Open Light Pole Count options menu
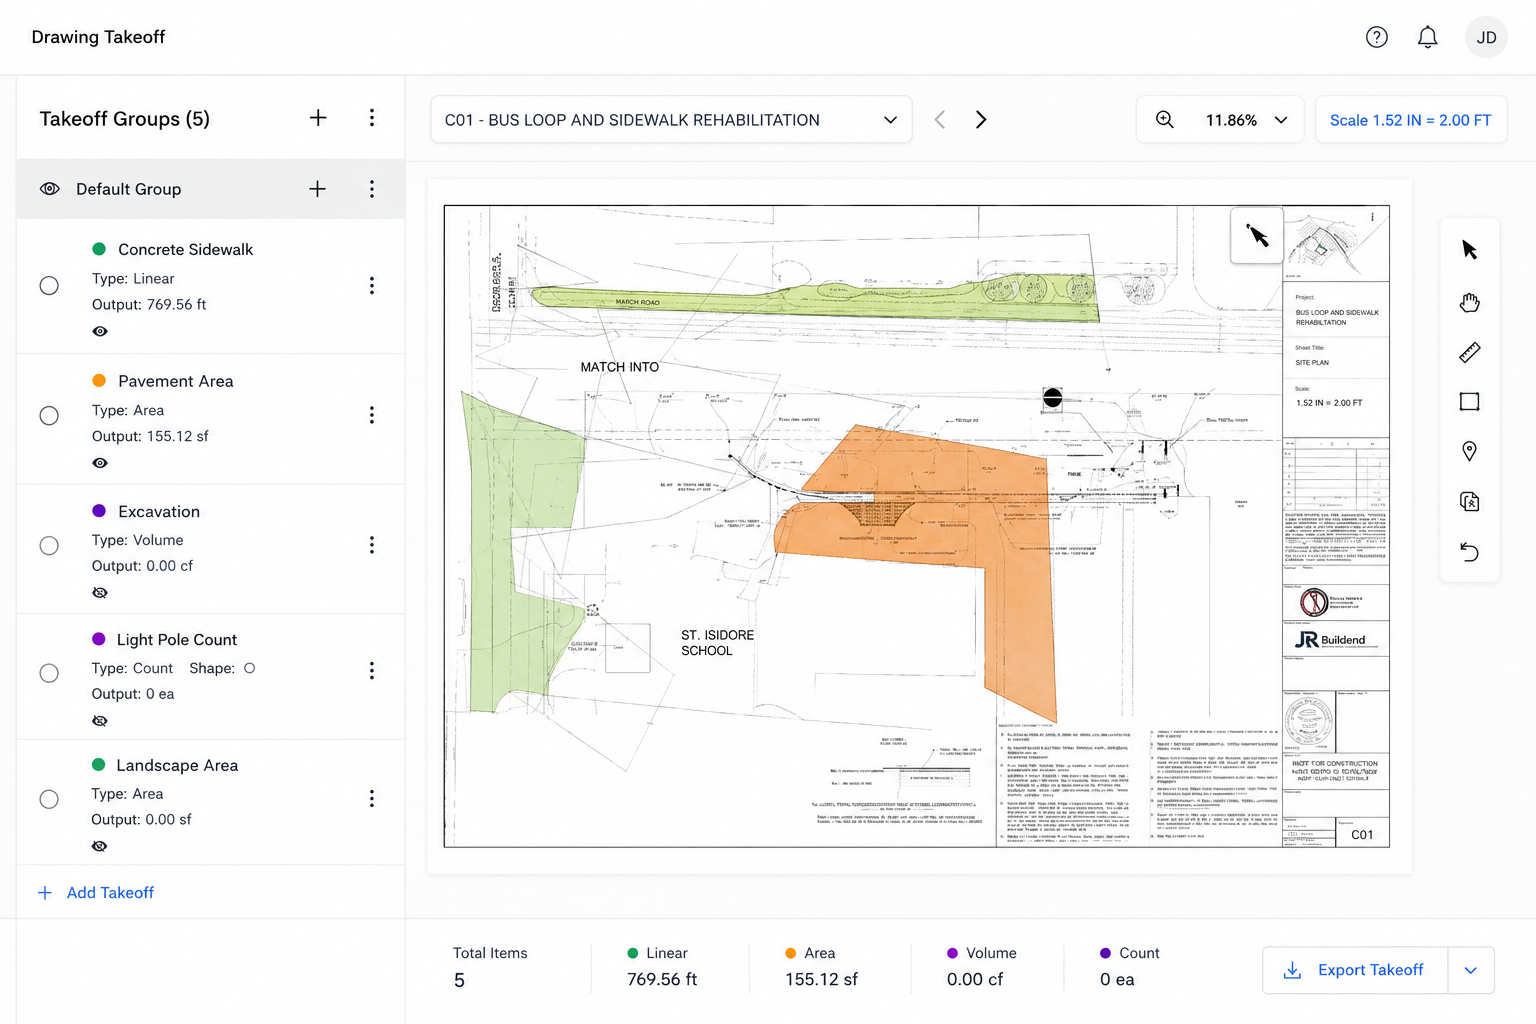 tap(372, 671)
